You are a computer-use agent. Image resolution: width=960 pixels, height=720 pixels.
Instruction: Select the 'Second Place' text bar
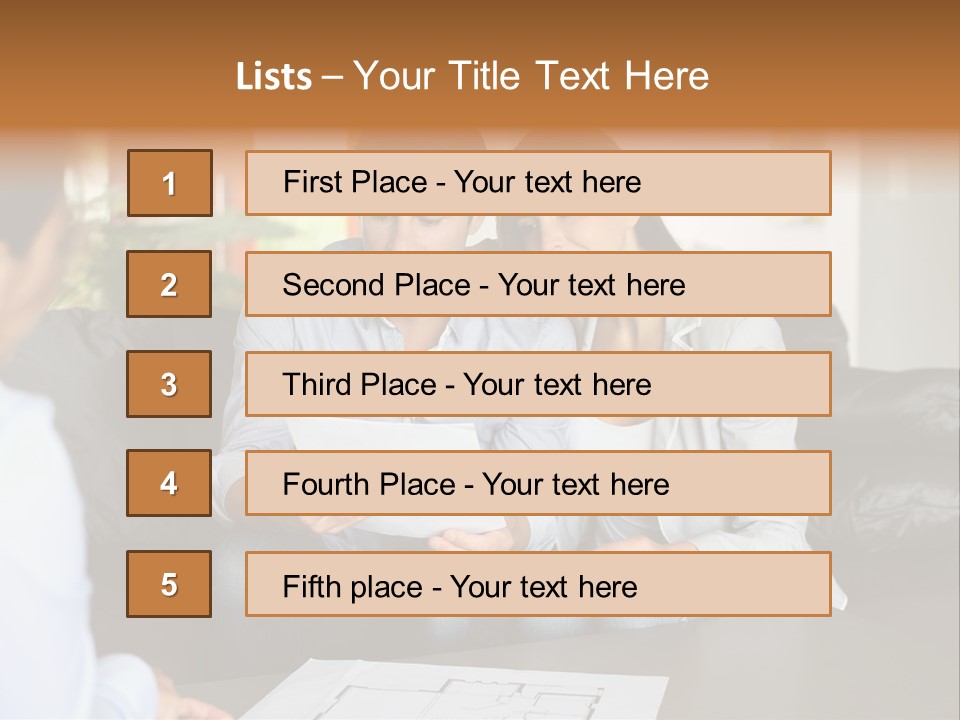538,284
